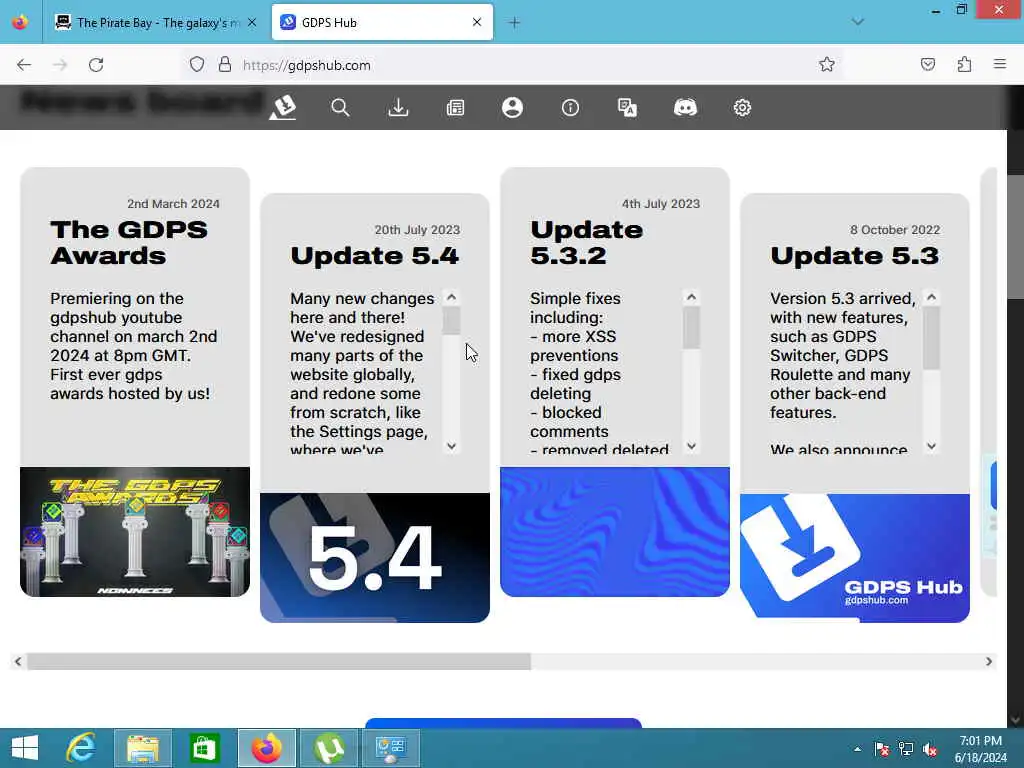1024x768 pixels.
Task: Go back with browser back arrow
Action: 24,65
